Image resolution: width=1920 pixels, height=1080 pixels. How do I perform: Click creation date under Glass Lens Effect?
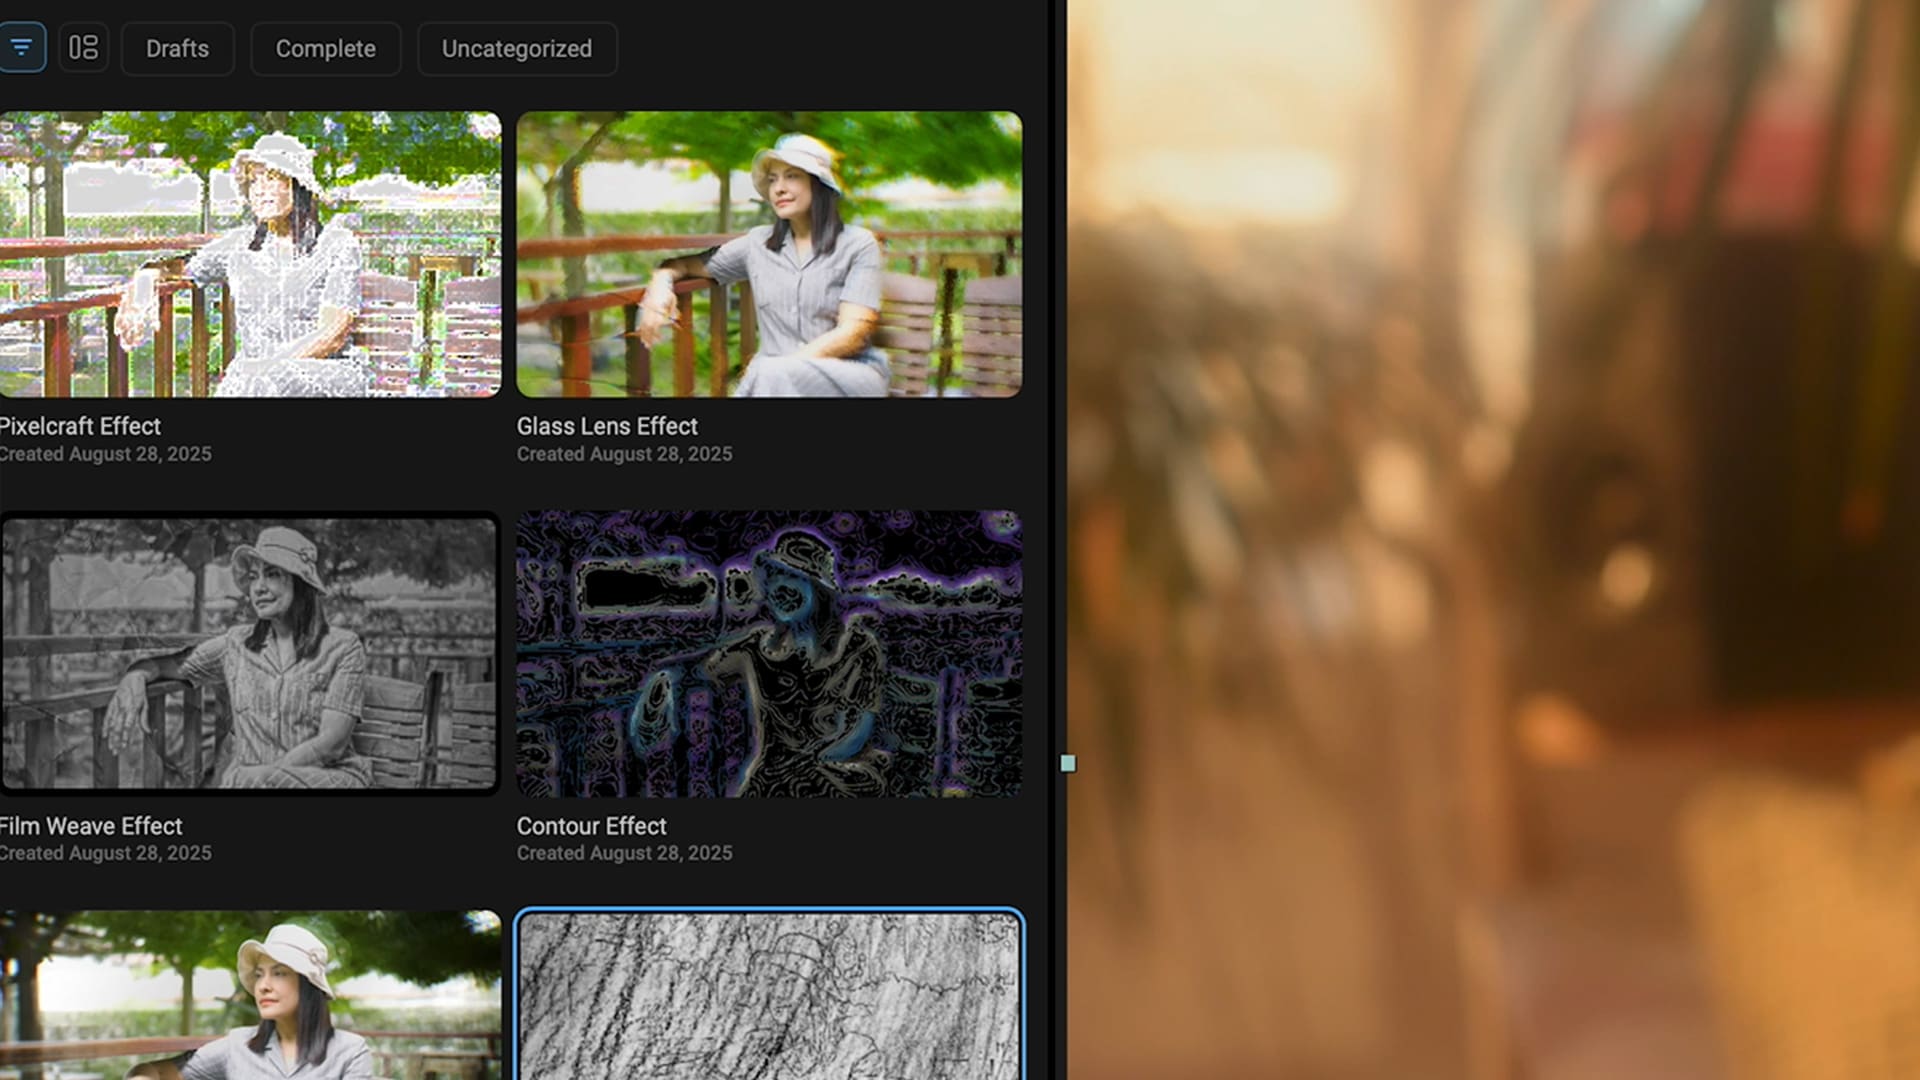(x=624, y=454)
